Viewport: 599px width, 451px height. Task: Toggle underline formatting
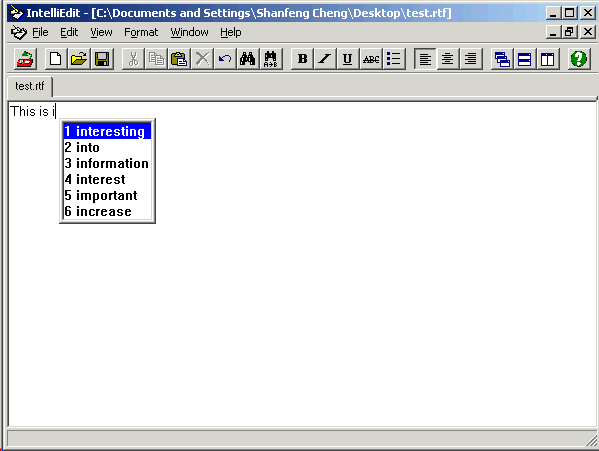[348, 59]
